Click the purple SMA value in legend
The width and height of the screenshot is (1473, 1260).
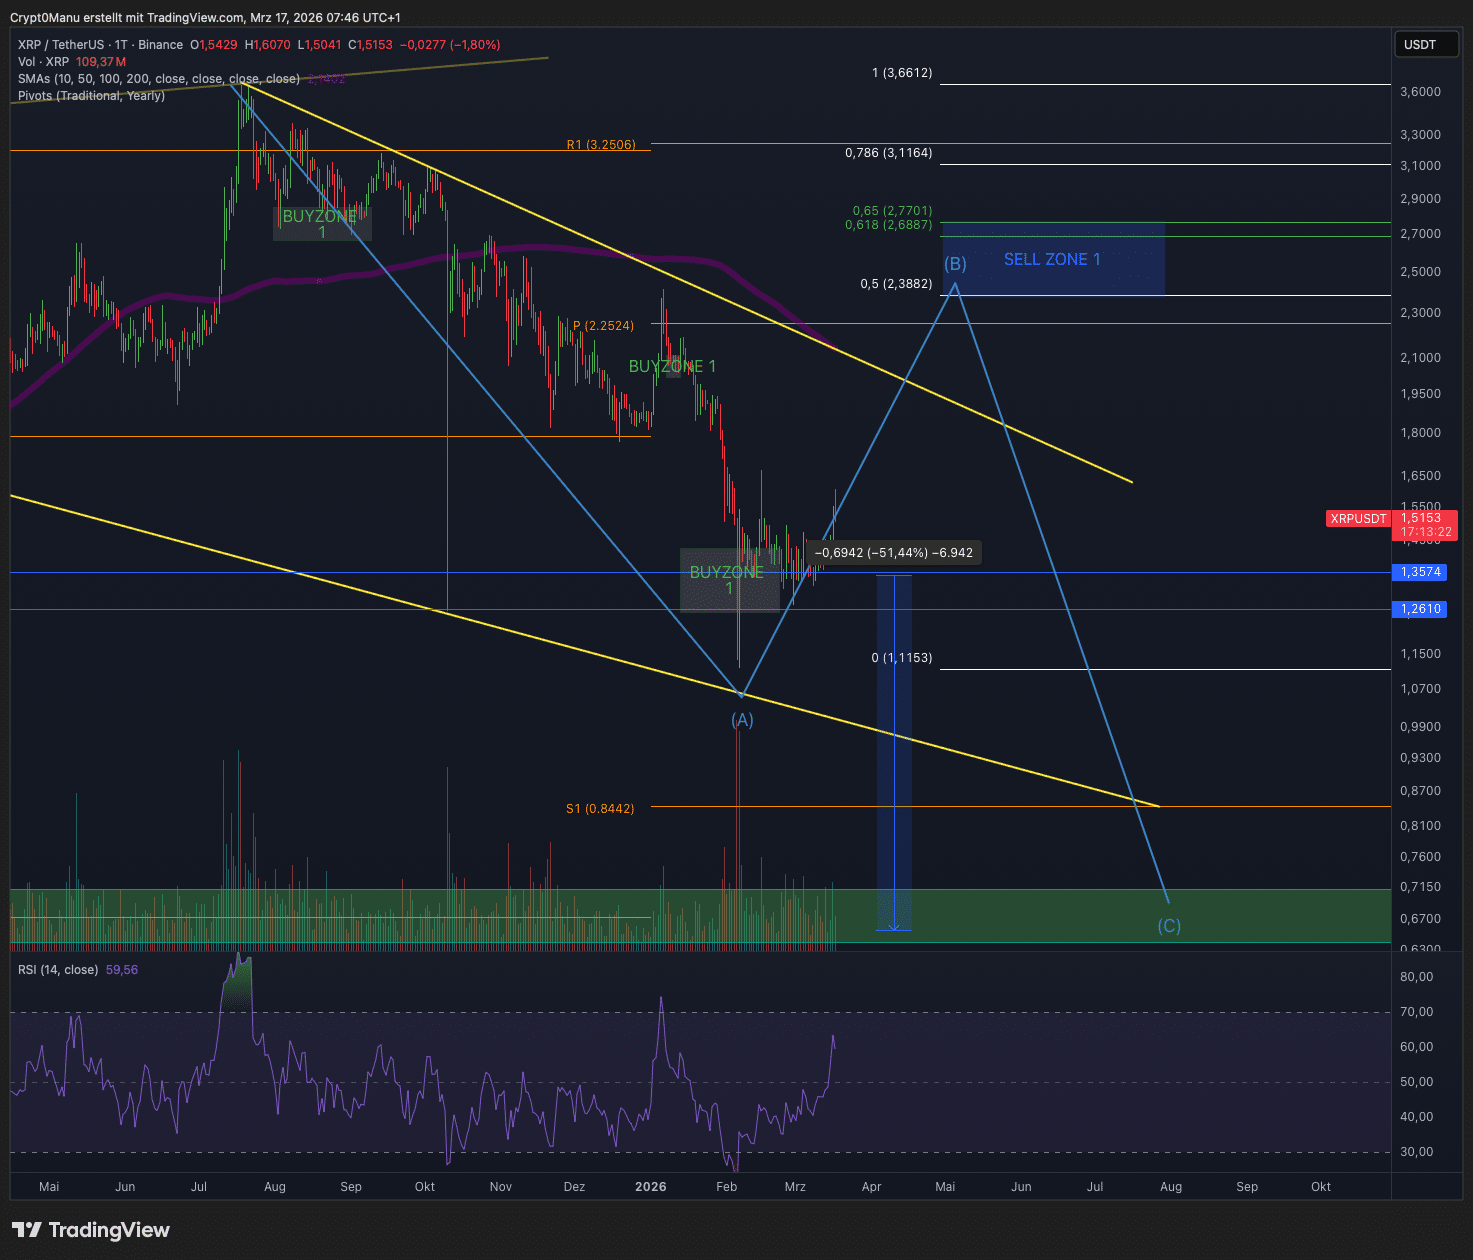327,79
